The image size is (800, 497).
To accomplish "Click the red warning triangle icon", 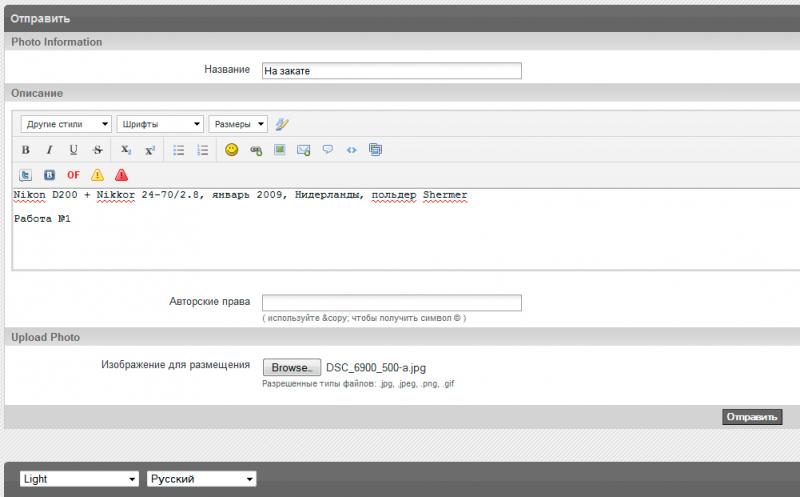I will (x=121, y=175).
